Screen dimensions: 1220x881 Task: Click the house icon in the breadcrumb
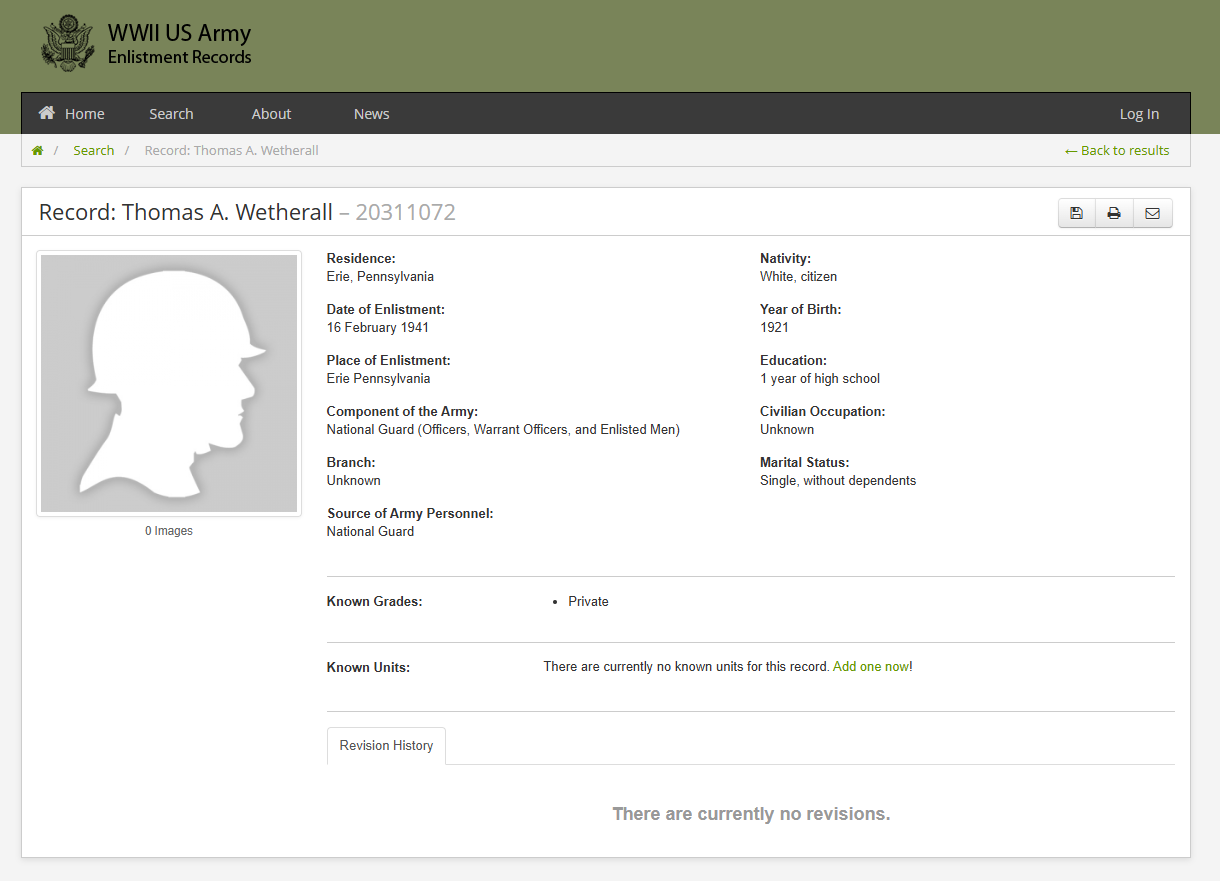pos(38,151)
